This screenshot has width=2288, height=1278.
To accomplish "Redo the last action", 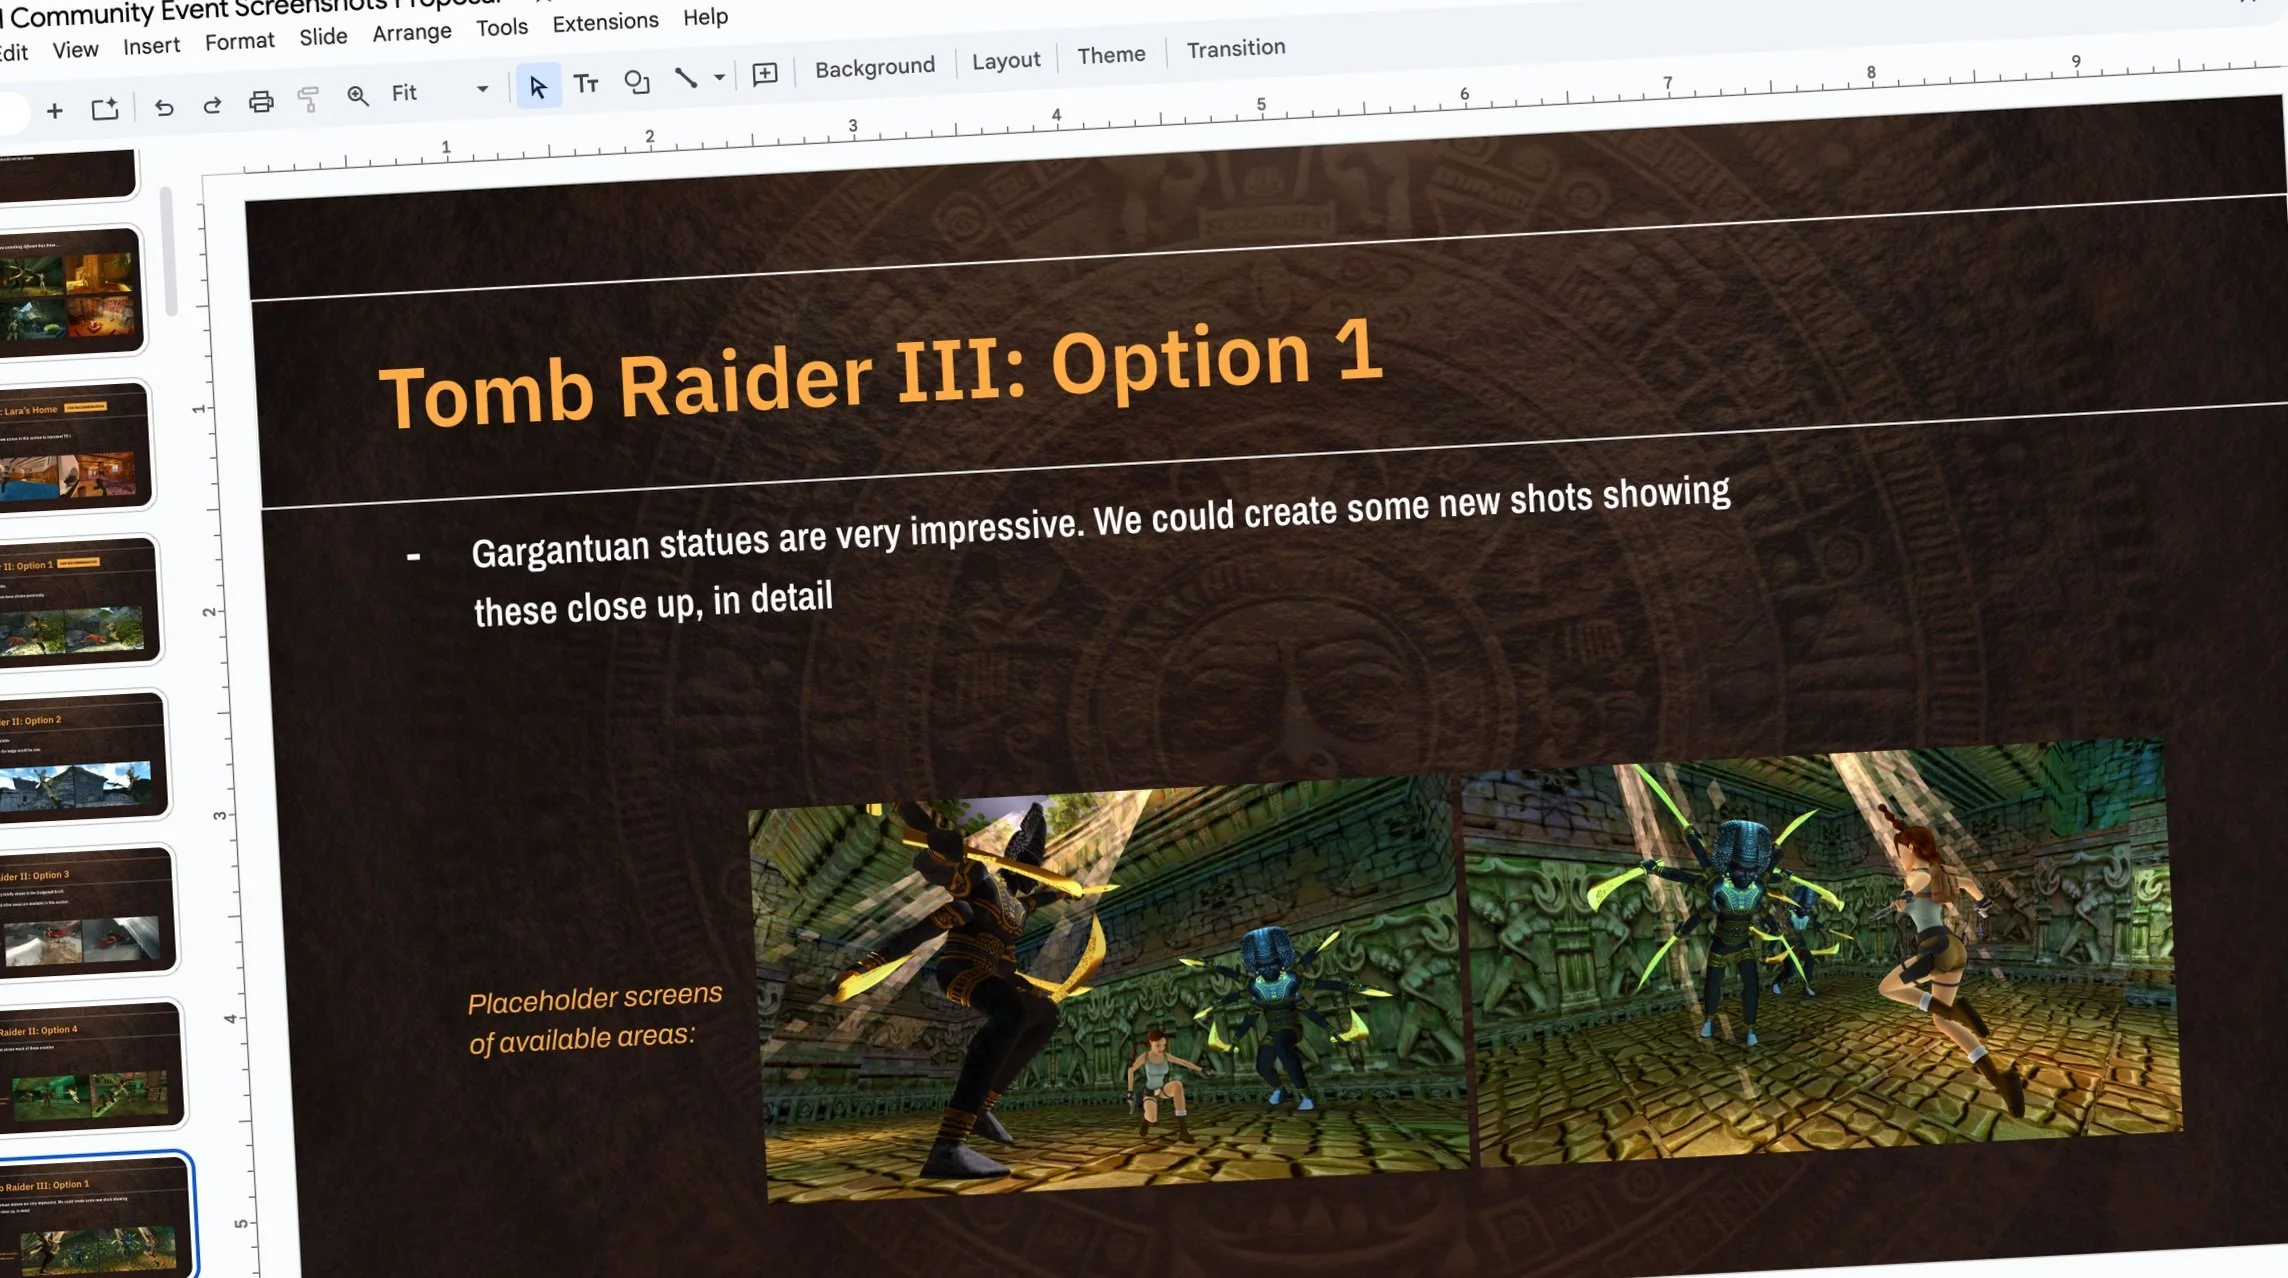I will coord(212,104).
